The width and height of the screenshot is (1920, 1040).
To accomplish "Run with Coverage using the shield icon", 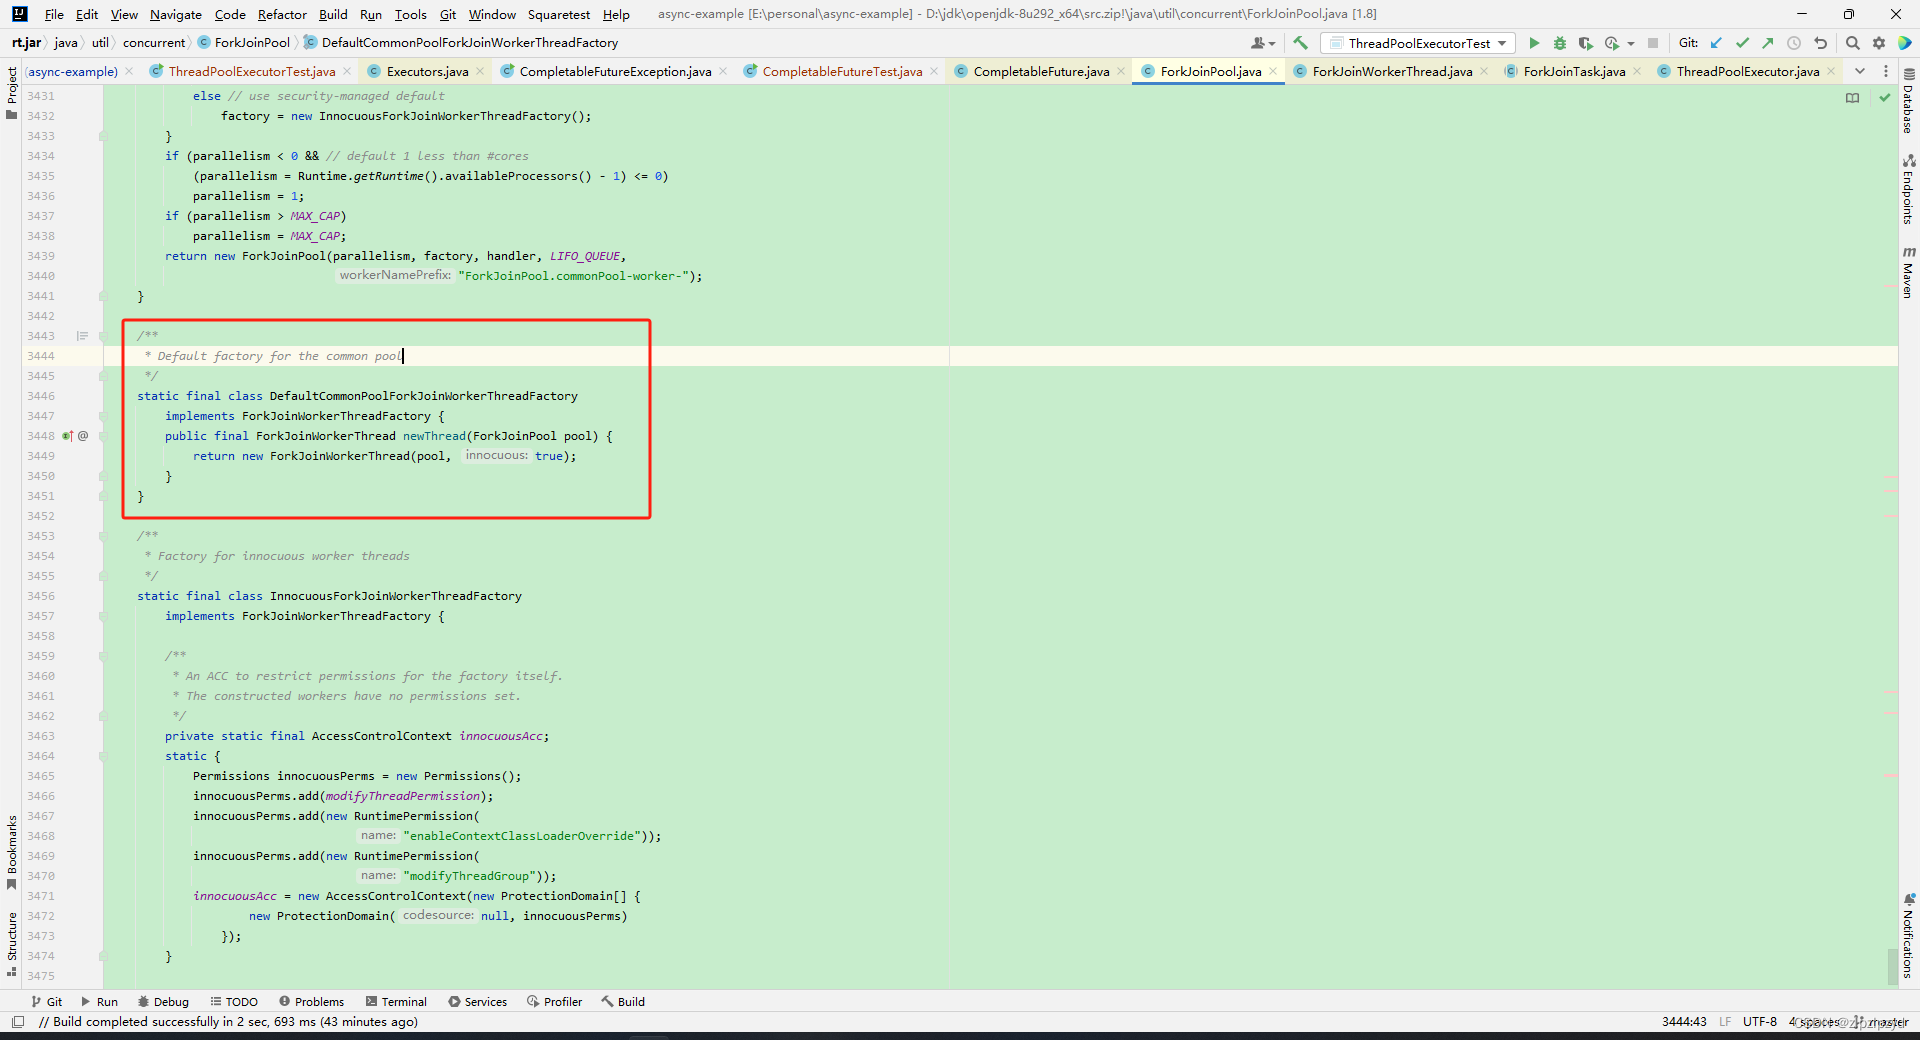I will [1585, 43].
